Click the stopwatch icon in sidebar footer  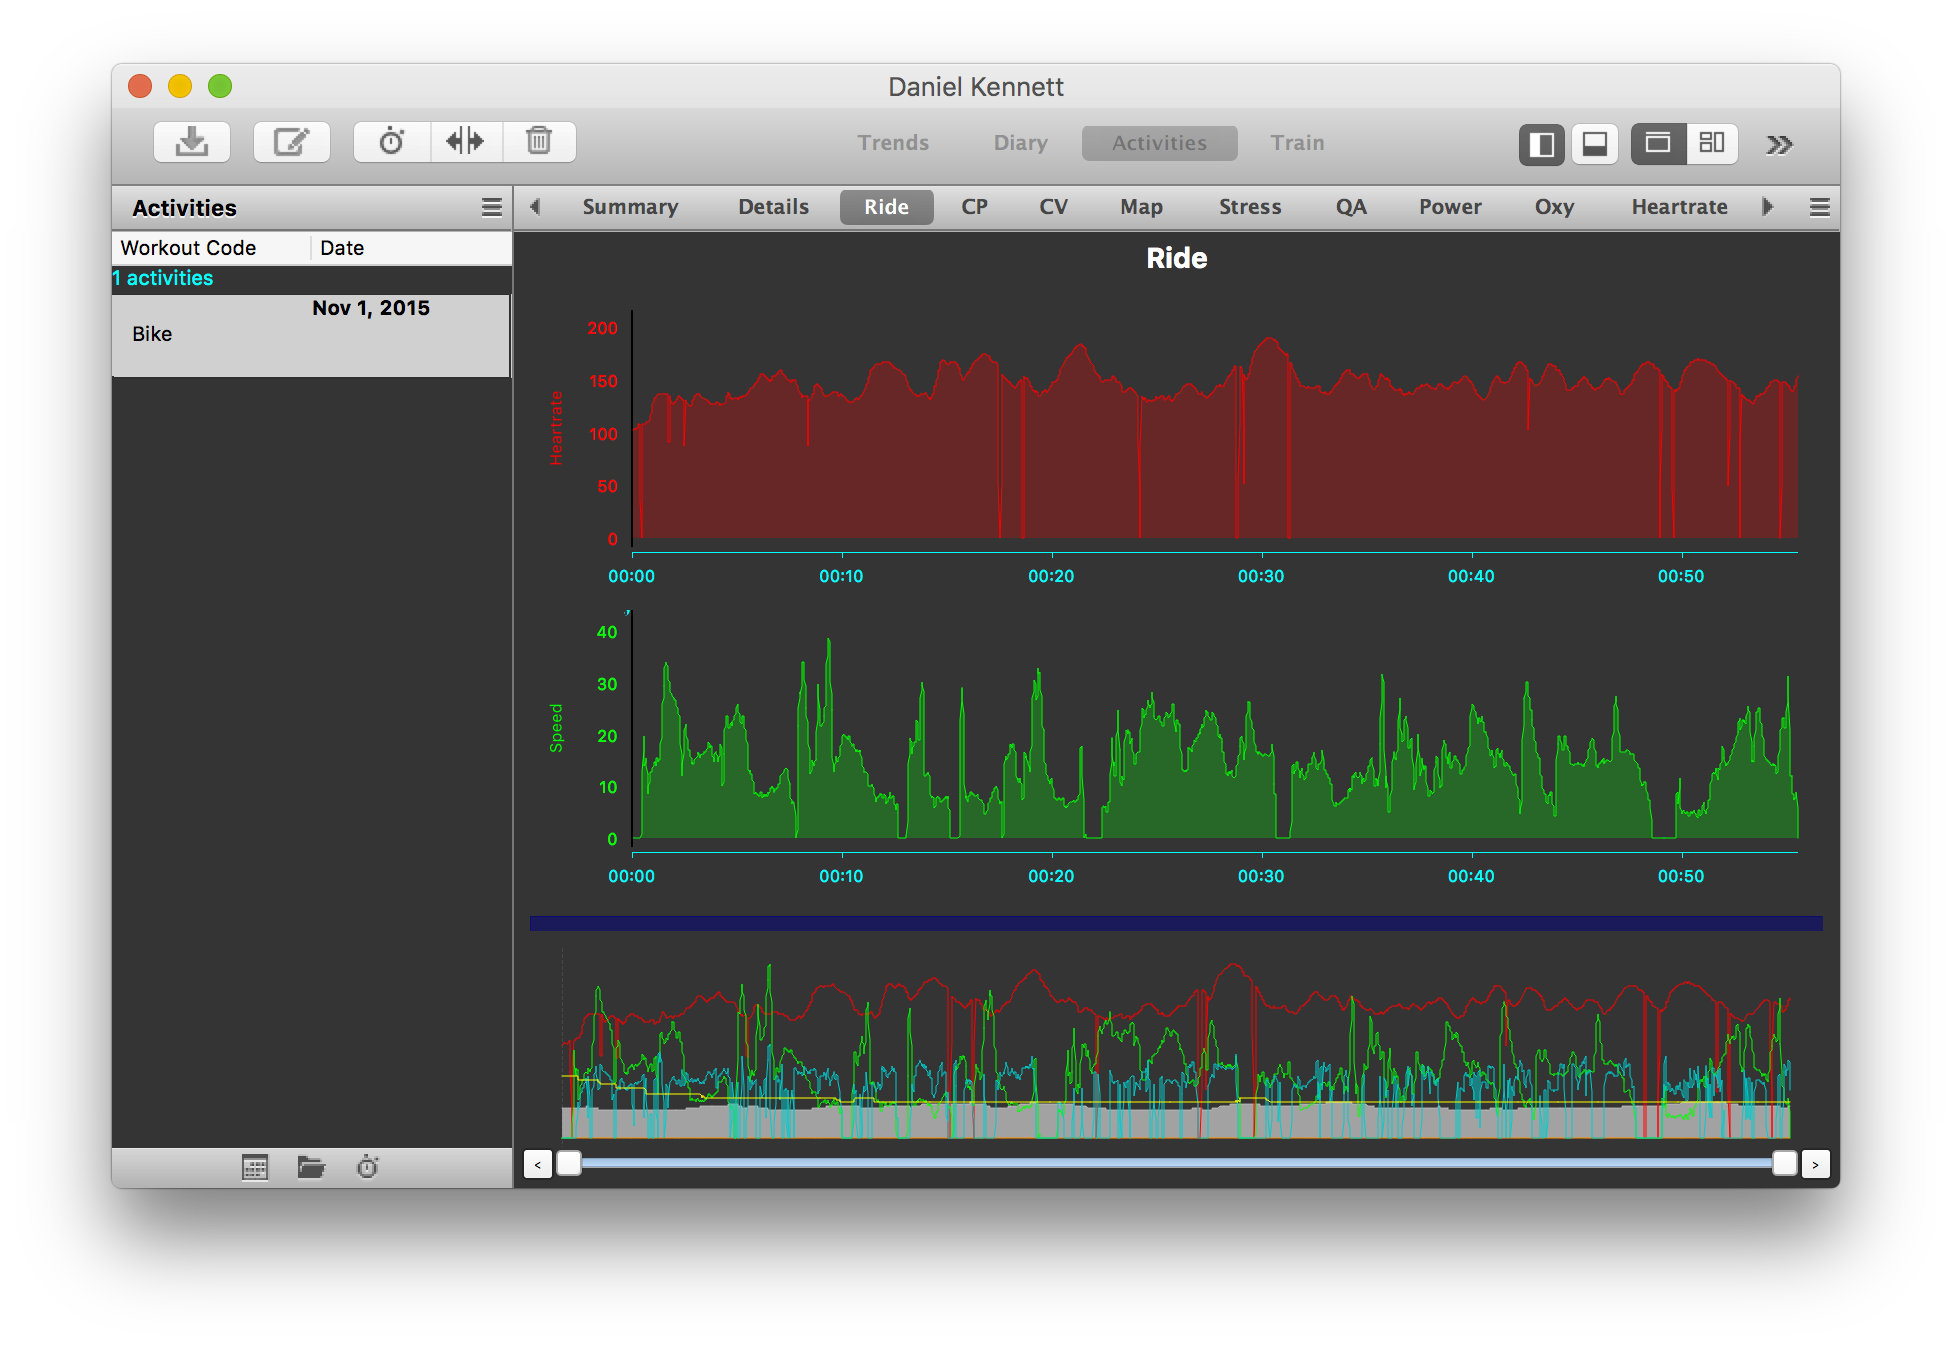tap(368, 1167)
